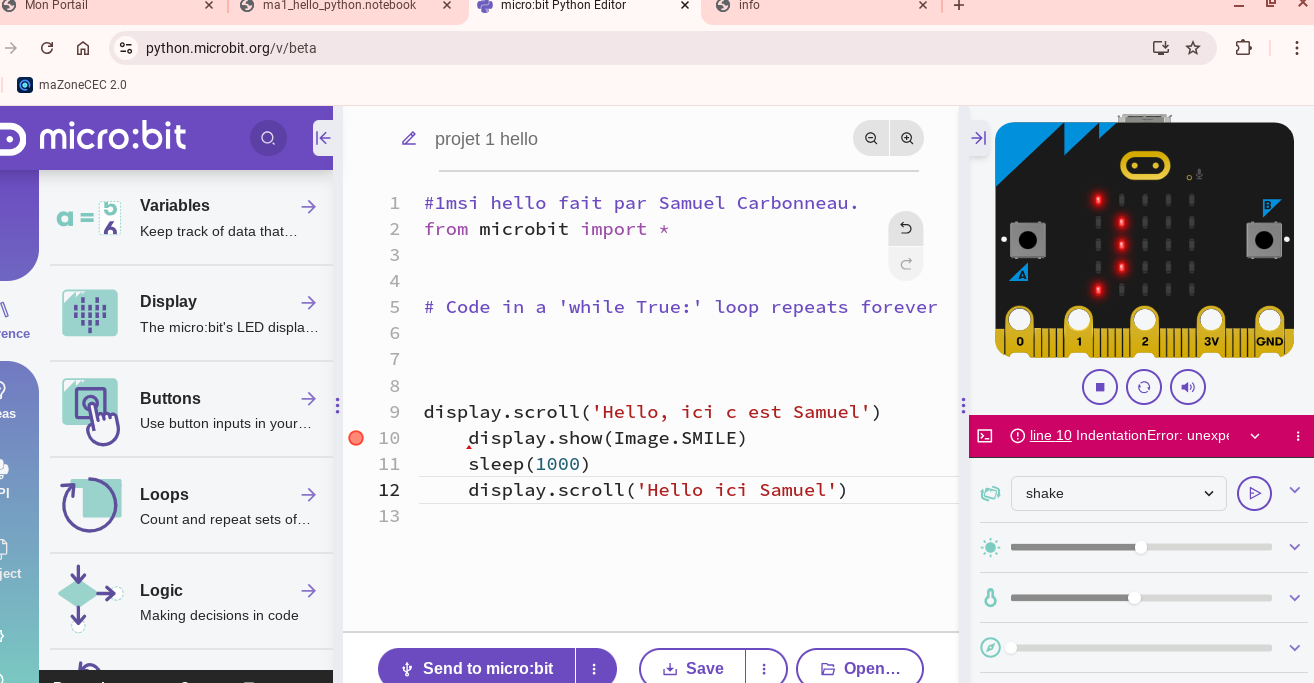1314x683 pixels.
Task: Open more save options menu
Action: (x=765, y=668)
